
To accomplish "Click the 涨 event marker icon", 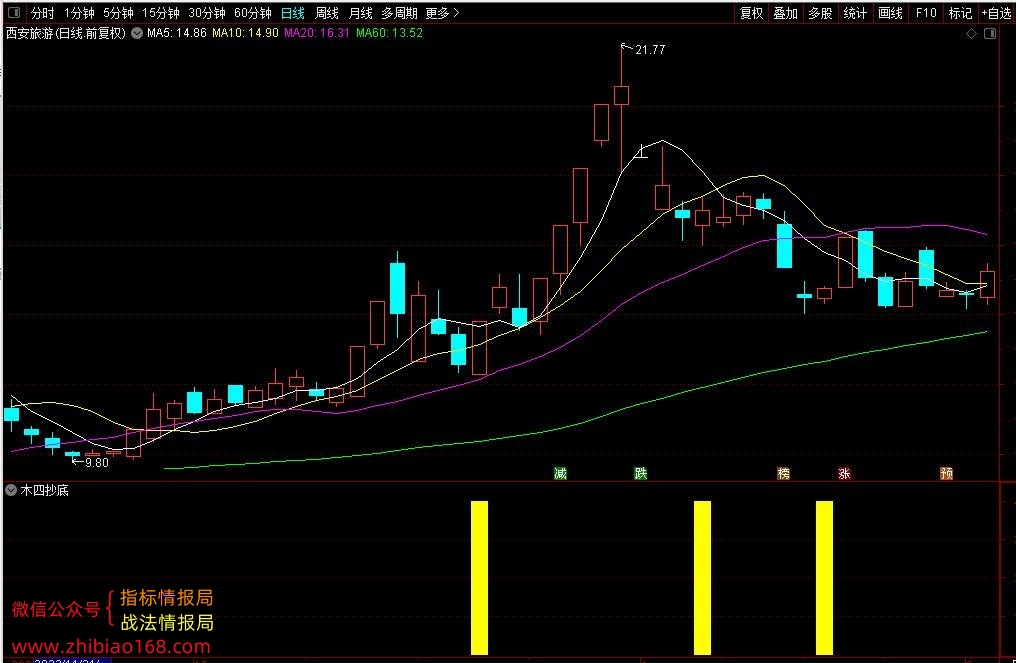I will tap(844, 474).
